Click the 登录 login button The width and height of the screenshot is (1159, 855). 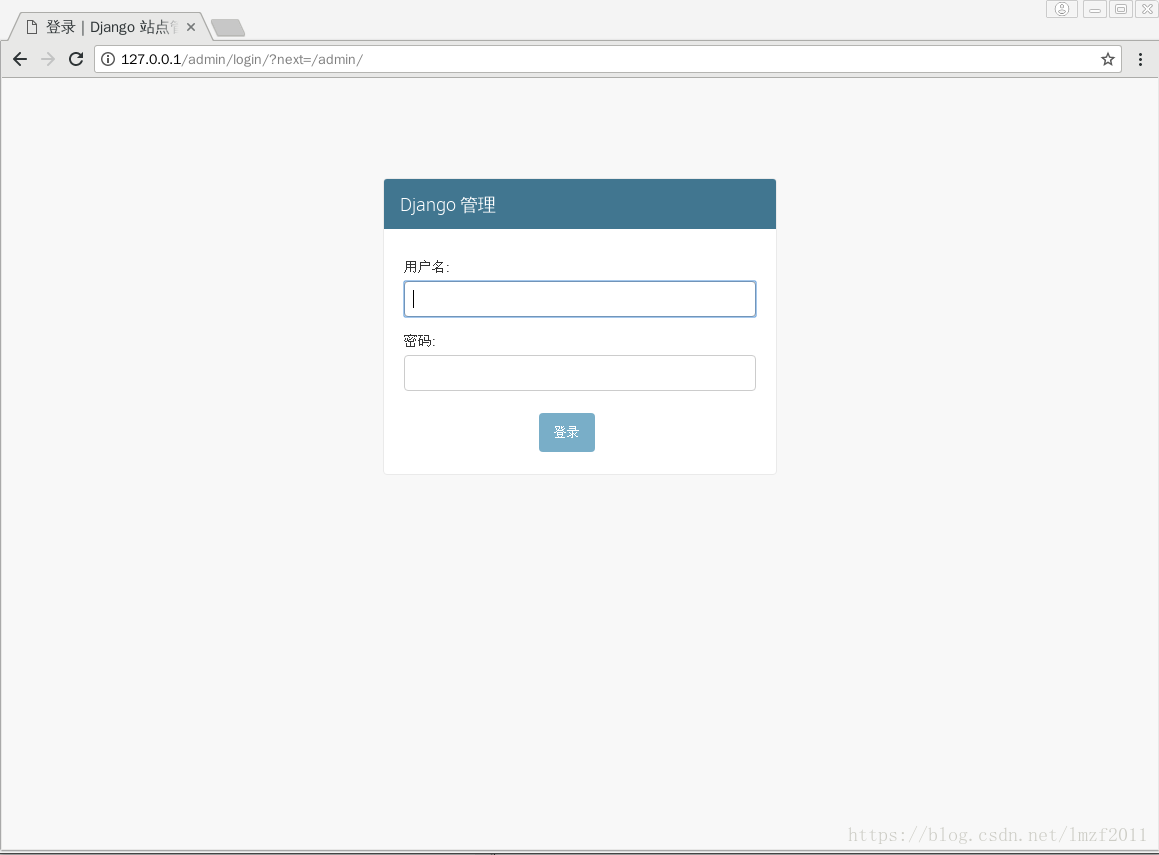click(567, 432)
